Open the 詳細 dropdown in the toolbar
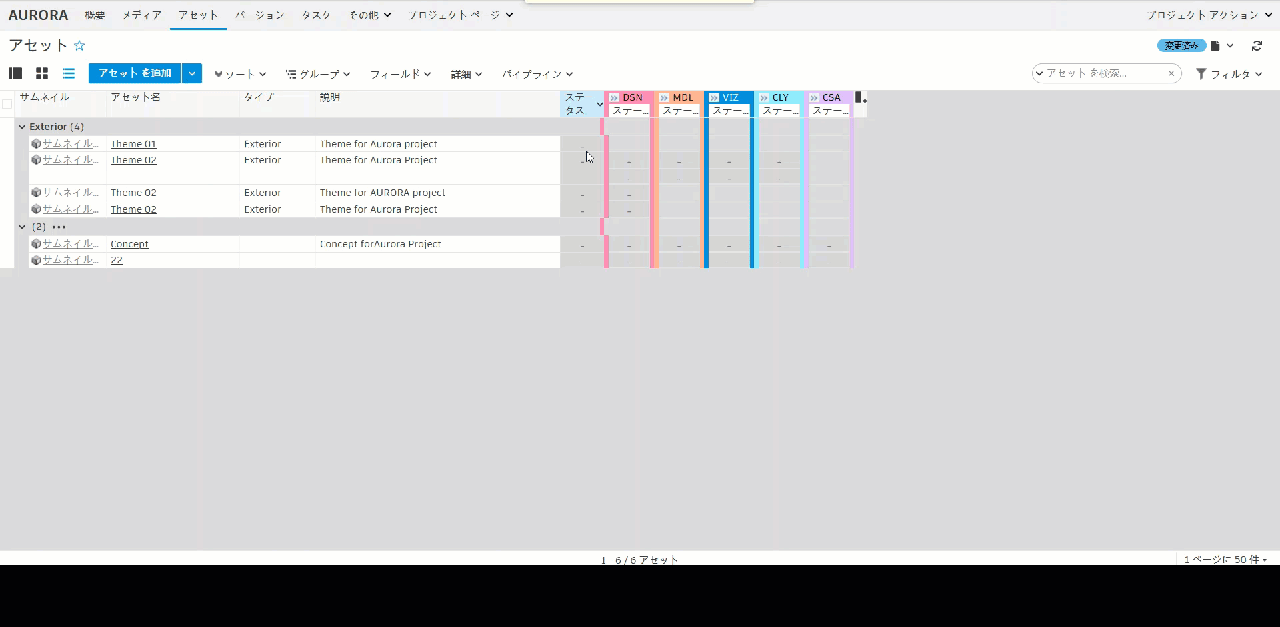The image size is (1280, 627). [x=466, y=74]
